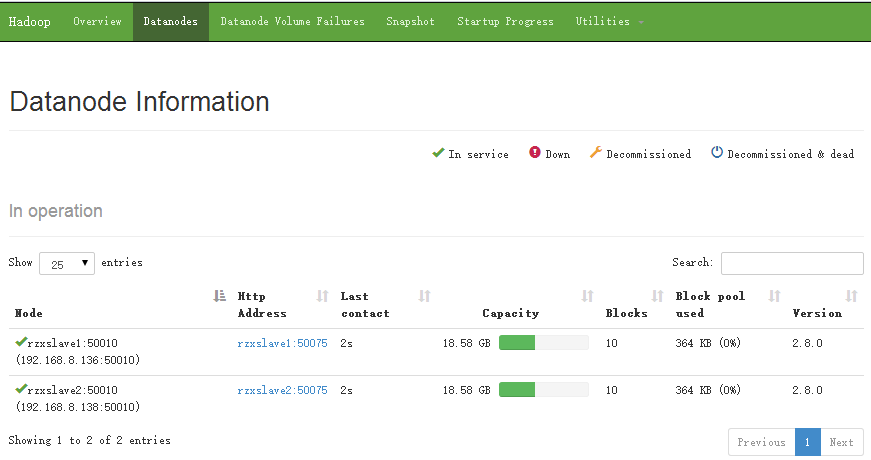Click page 1 pagination button
This screenshot has height=460, width=871.
808,442
